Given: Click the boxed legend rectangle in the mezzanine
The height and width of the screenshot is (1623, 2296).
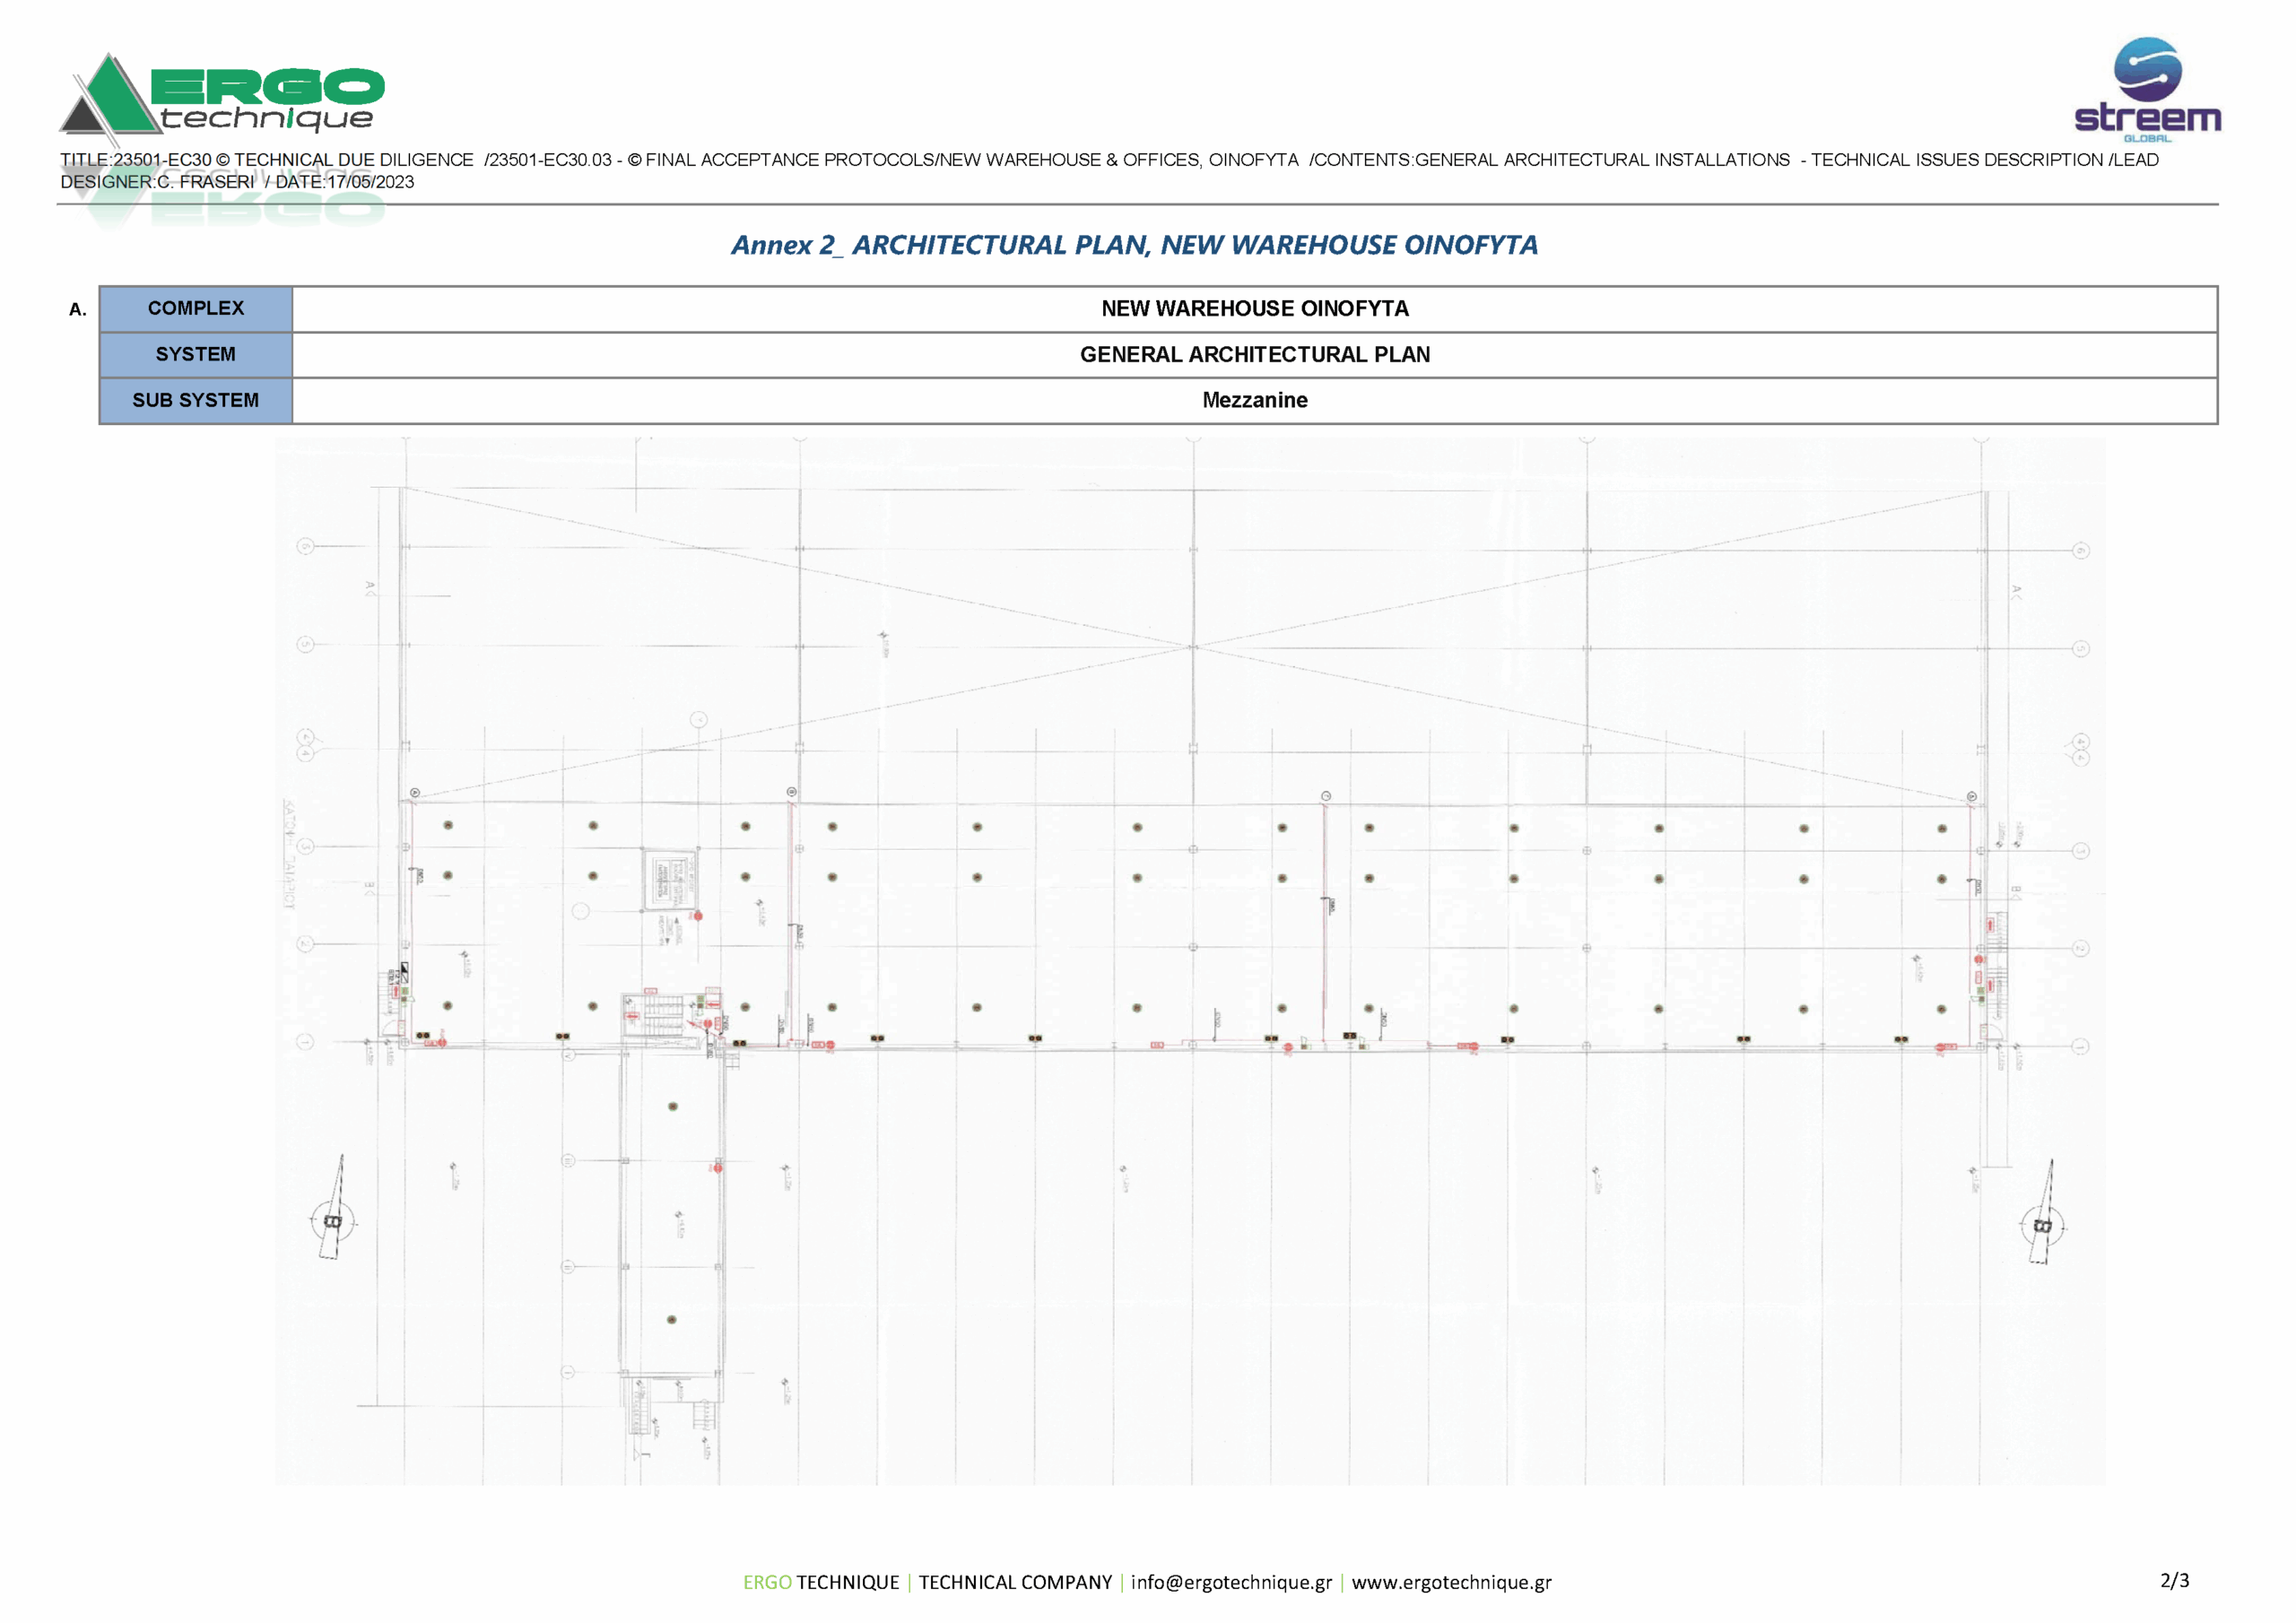Looking at the screenshot, I should coord(669,880).
